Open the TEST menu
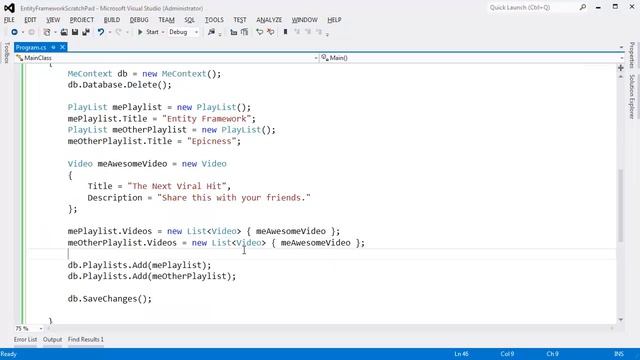Image resolution: width=640 pixels, height=360 pixels. [x=240, y=20]
